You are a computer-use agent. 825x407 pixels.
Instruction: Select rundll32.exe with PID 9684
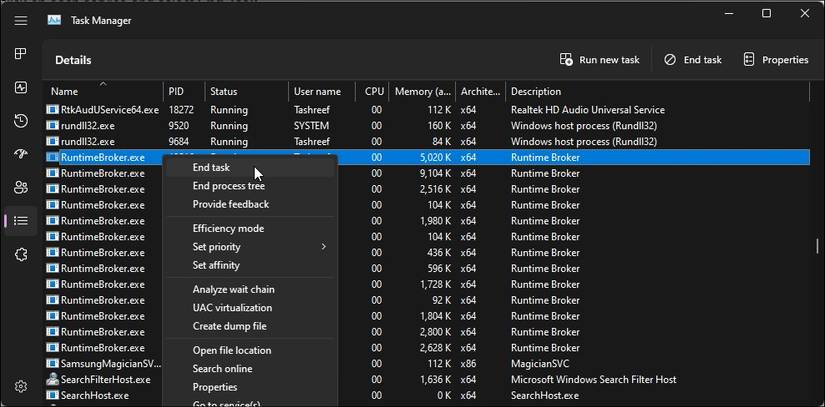click(427, 141)
